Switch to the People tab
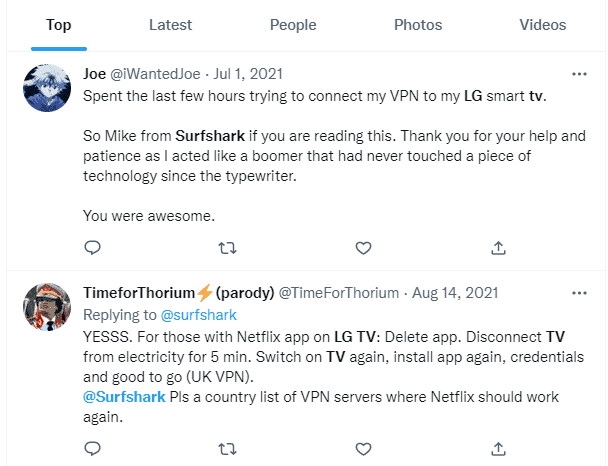This screenshot has width=608, height=466. pos(293,25)
